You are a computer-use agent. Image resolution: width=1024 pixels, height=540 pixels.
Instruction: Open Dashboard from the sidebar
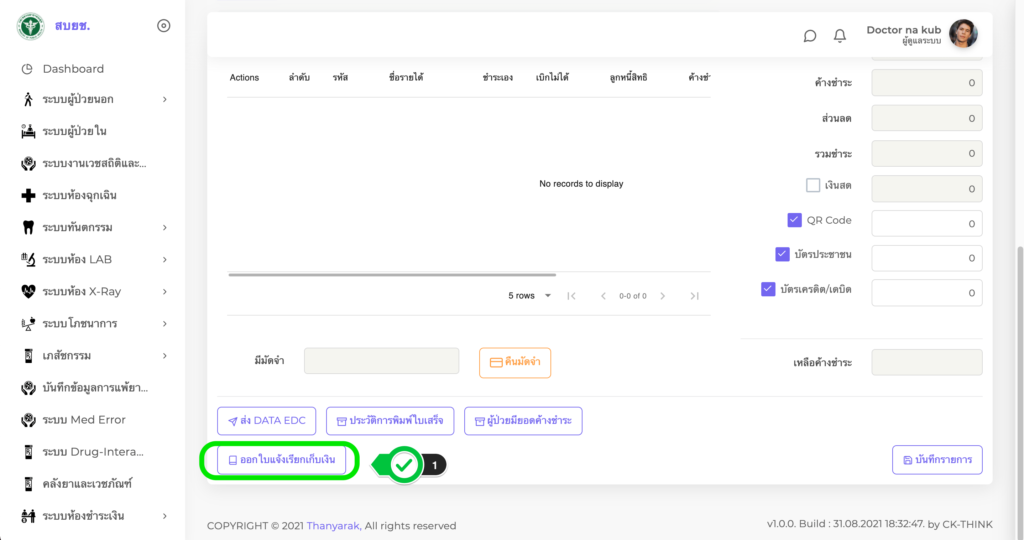(73, 69)
